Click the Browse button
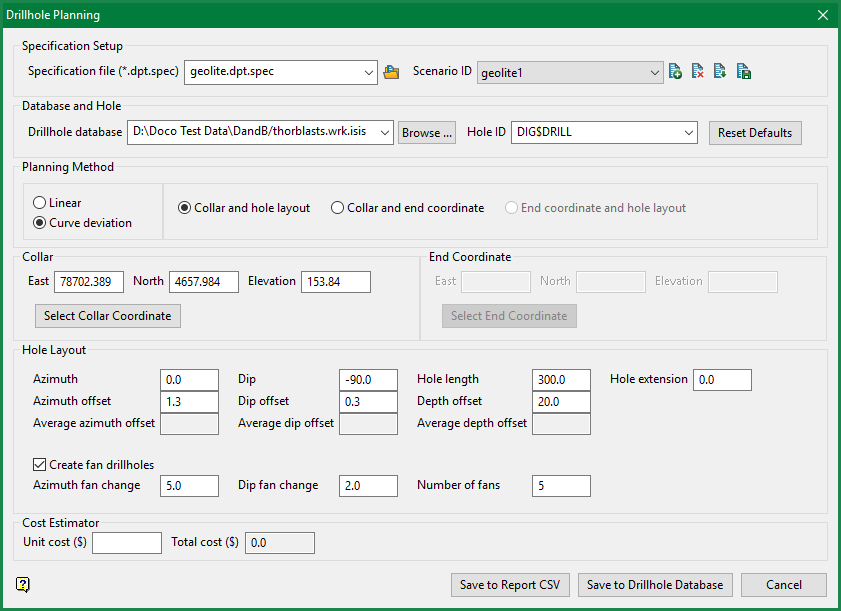 tap(427, 132)
